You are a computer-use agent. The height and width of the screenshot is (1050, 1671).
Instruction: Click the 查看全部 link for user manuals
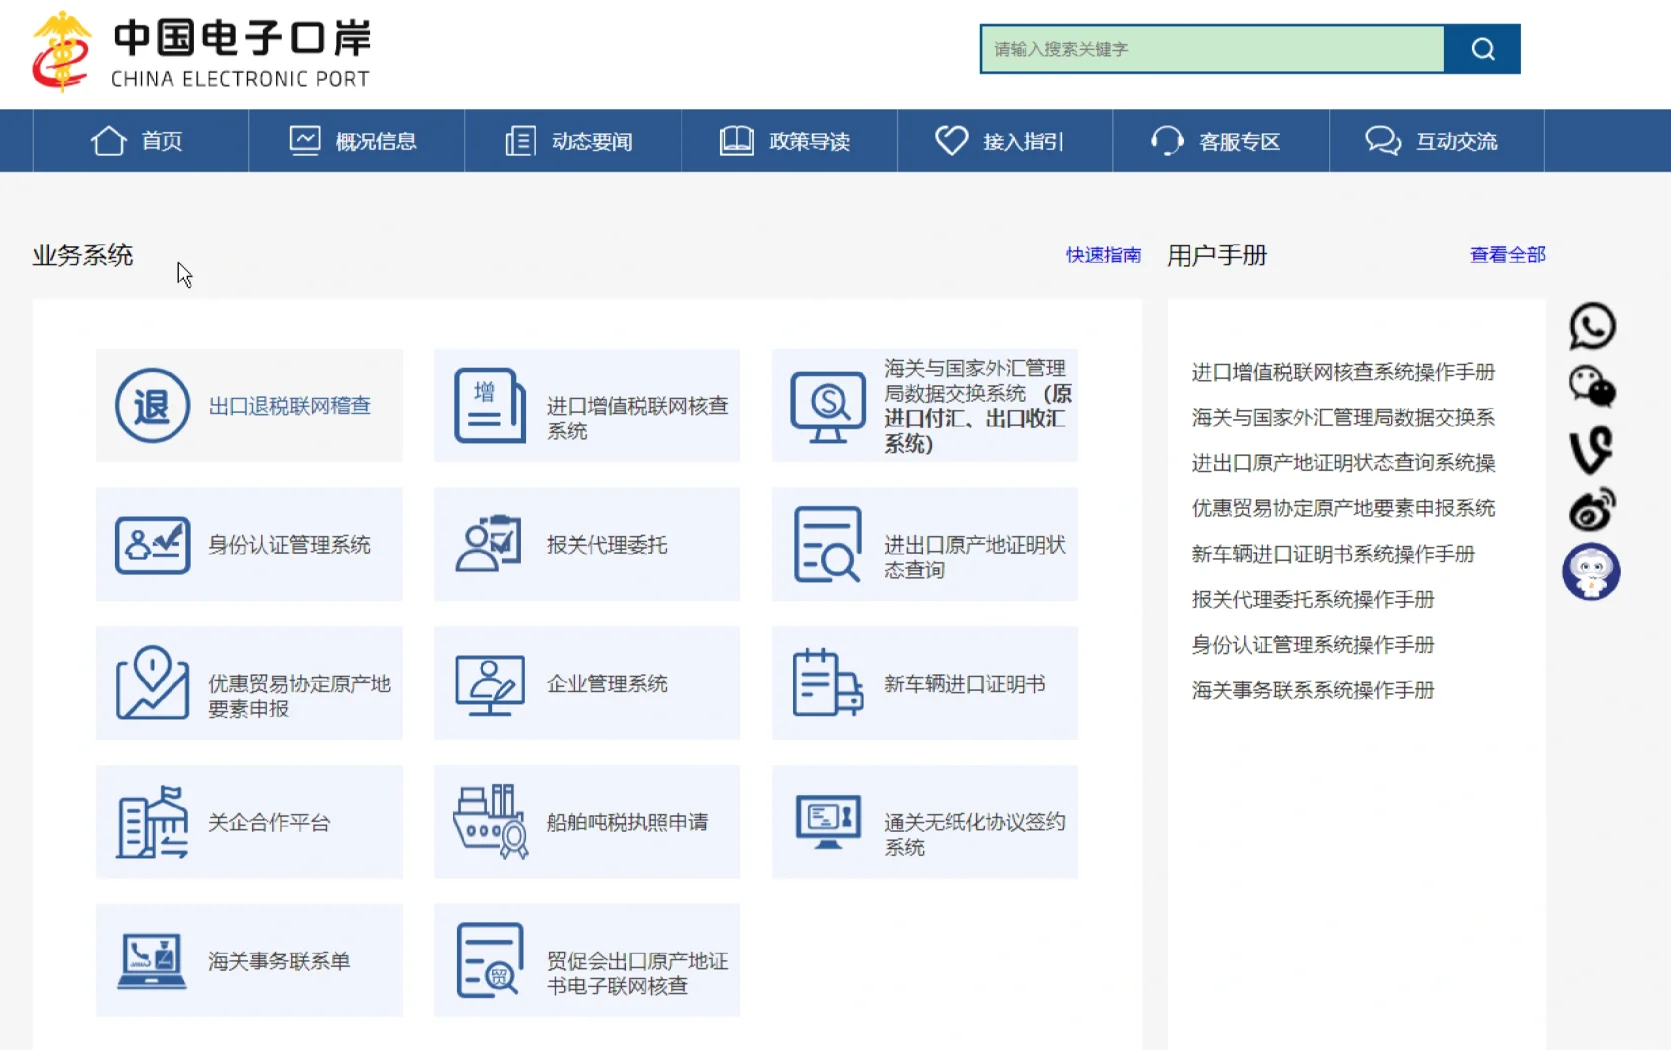1507,255
